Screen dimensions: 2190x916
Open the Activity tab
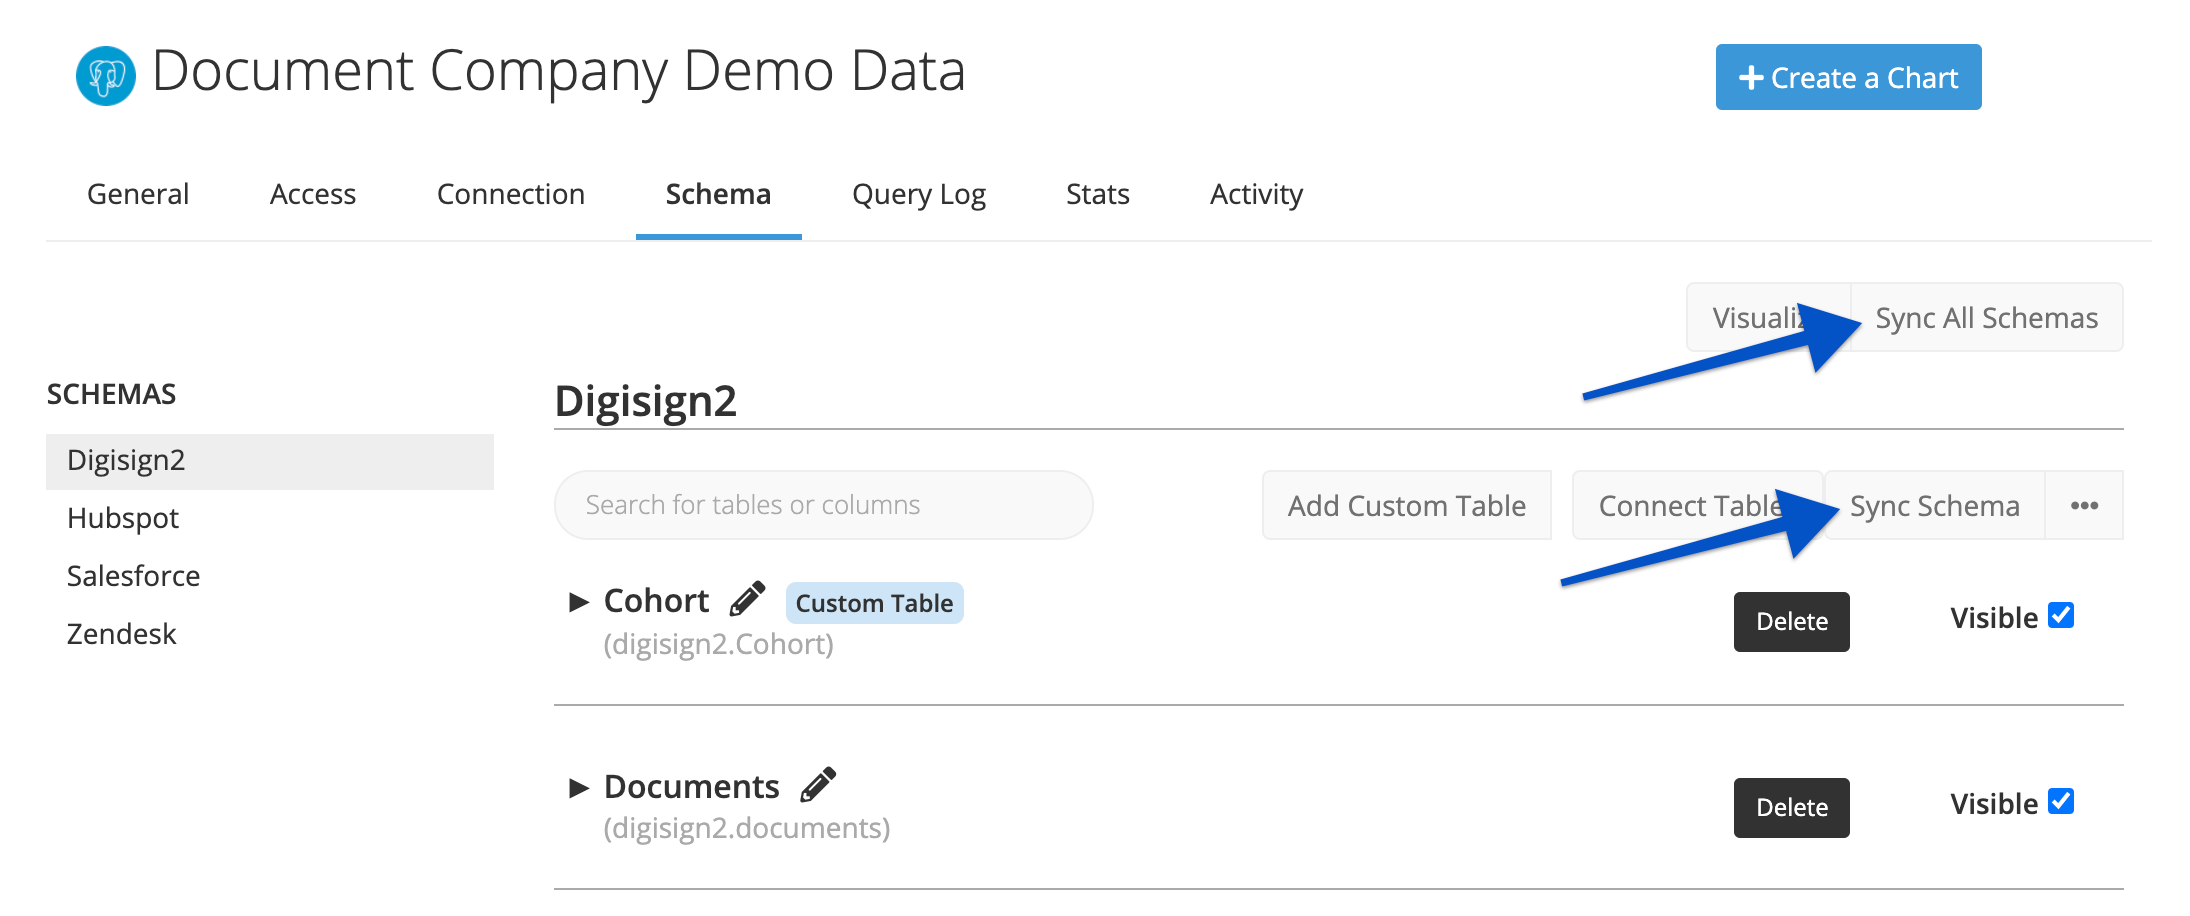[x=1256, y=194]
